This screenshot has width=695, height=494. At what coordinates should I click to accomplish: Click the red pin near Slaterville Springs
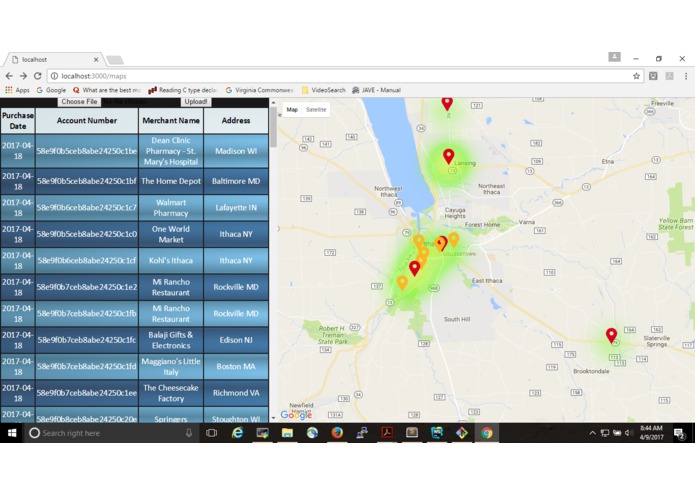(611, 335)
